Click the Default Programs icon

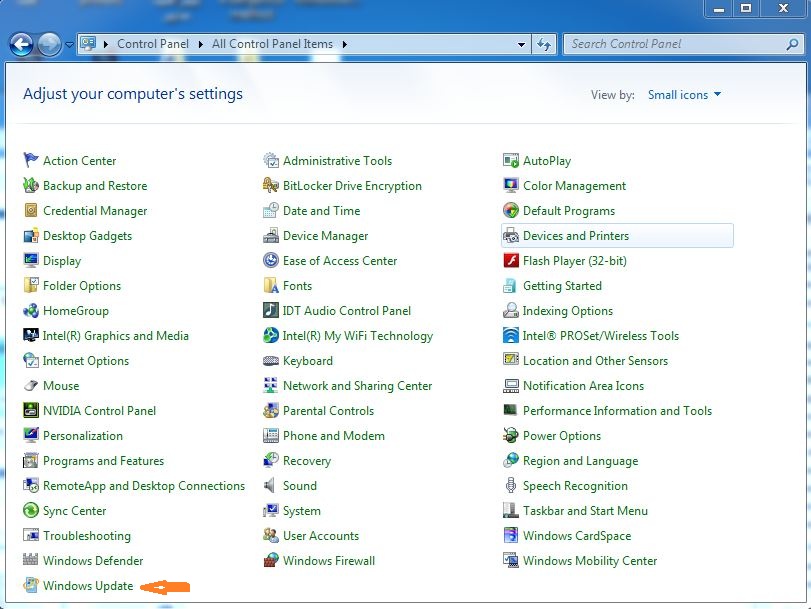pyautogui.click(x=510, y=210)
